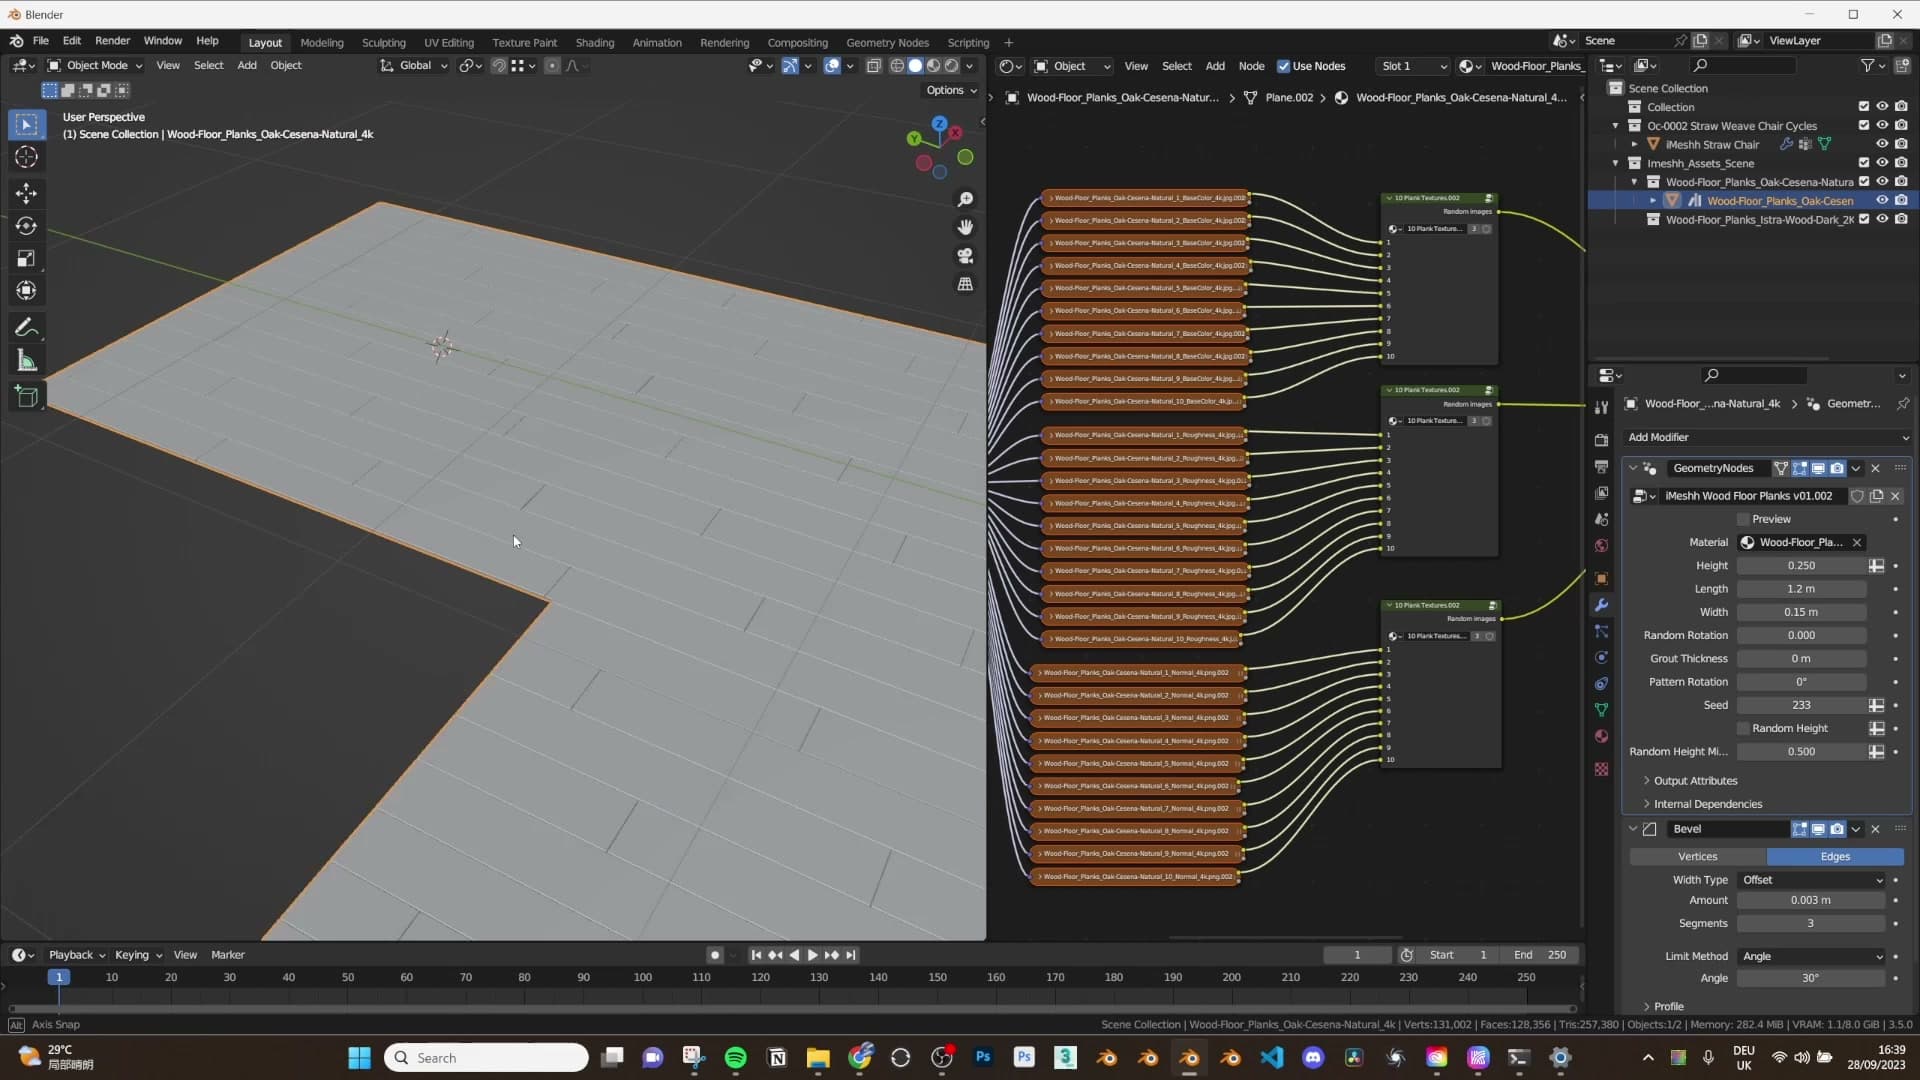Enable the Preview checkbox in GeometryNodes

click(x=1743, y=519)
